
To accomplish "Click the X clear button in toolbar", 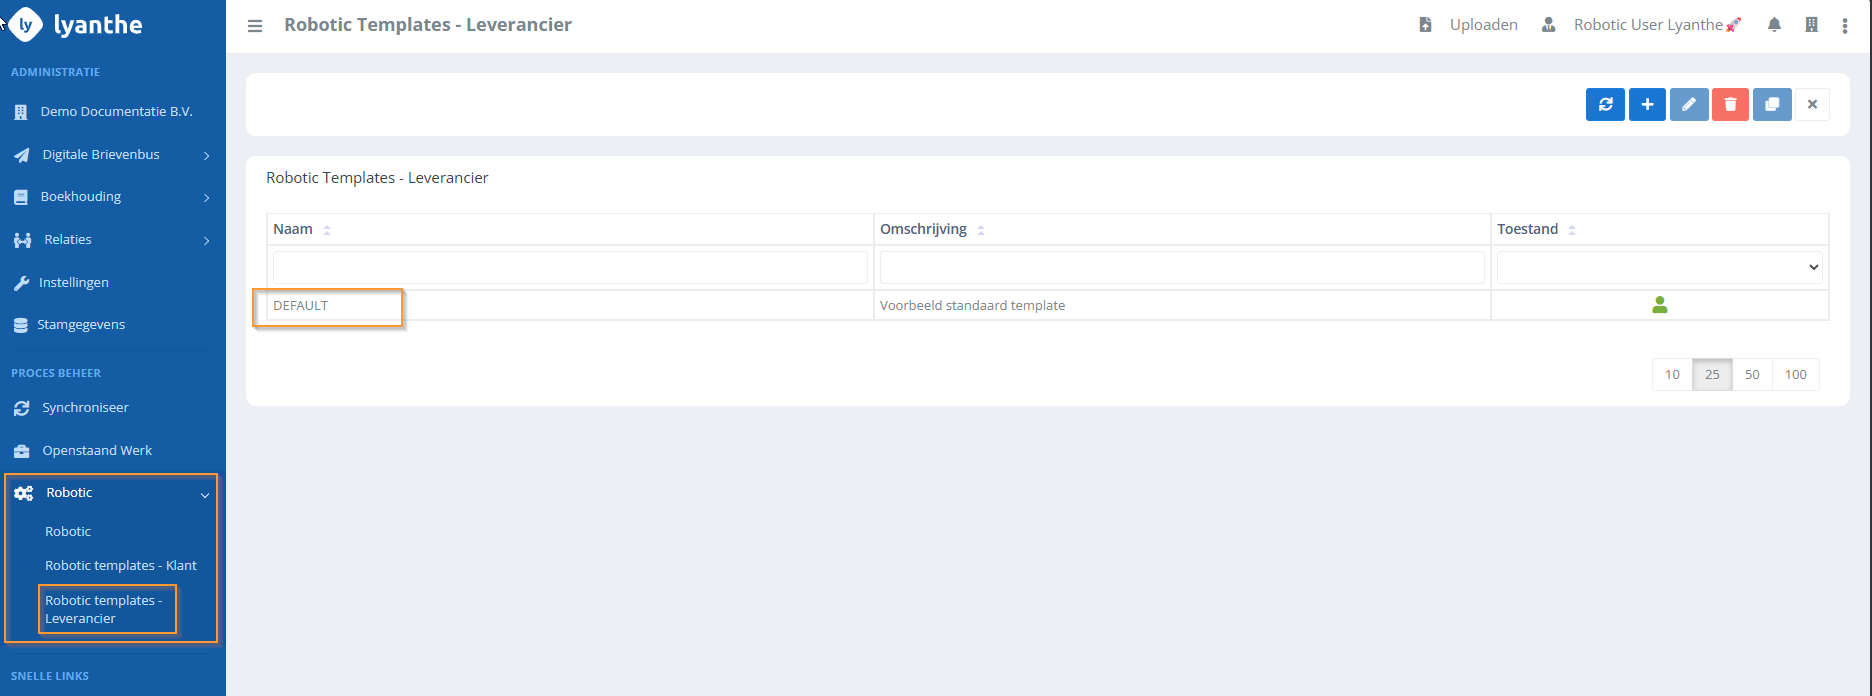I will point(1812,105).
